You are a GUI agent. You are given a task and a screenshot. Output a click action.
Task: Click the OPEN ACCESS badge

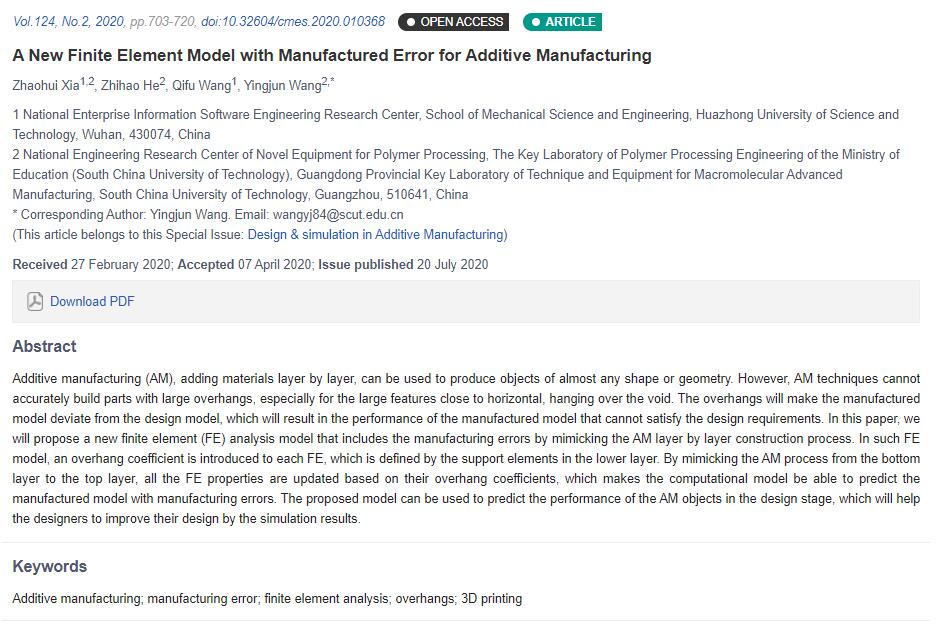[454, 22]
